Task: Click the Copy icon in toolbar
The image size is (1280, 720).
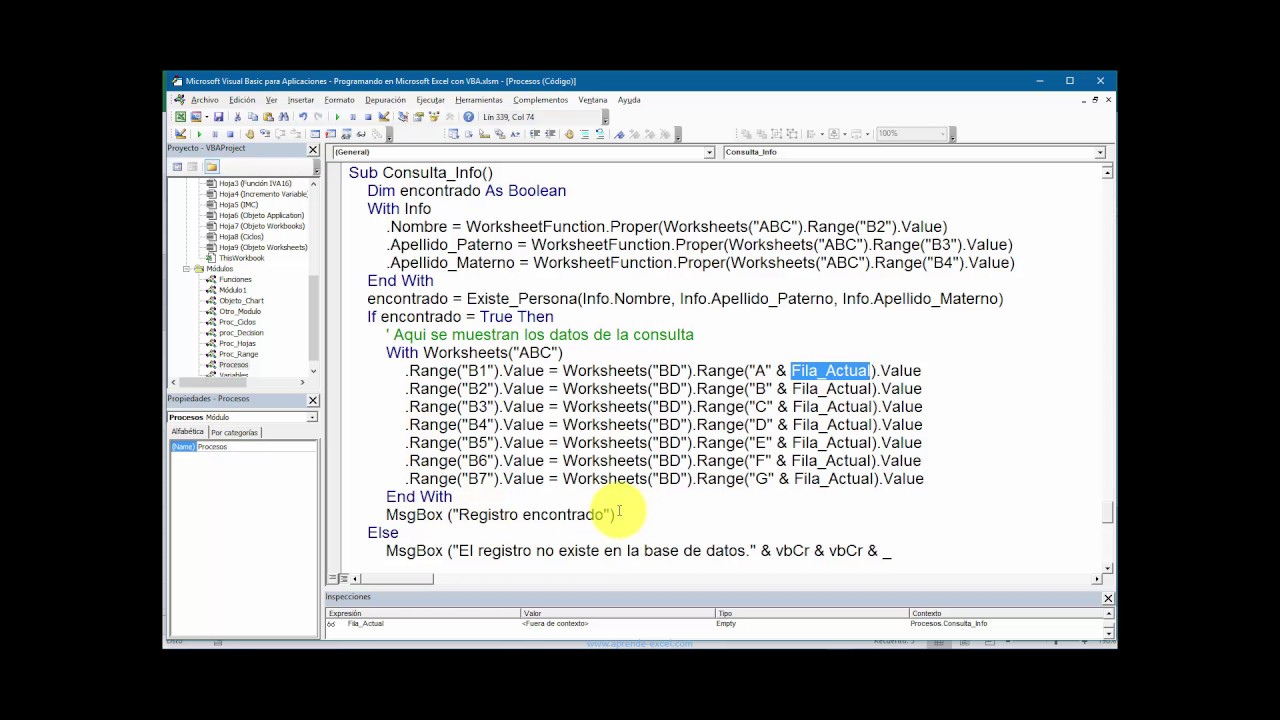Action: (x=253, y=117)
